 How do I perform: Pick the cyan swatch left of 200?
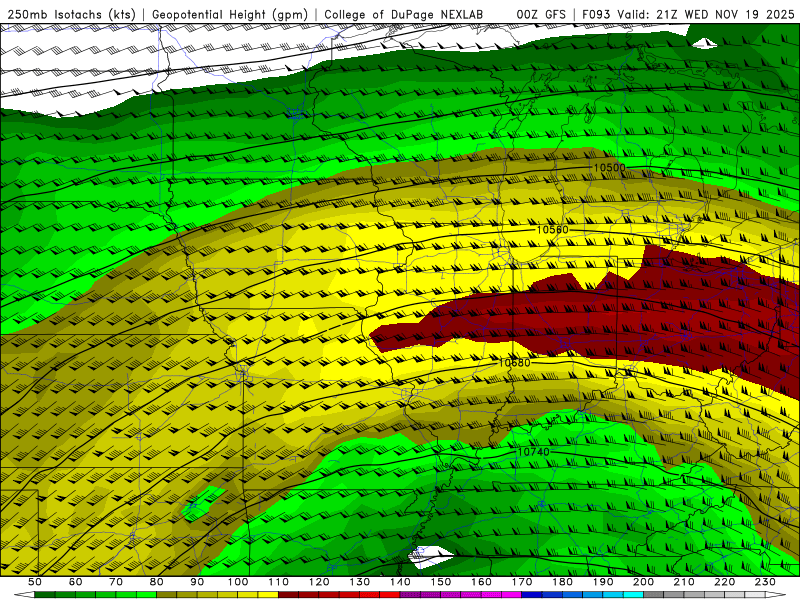pos(634,595)
